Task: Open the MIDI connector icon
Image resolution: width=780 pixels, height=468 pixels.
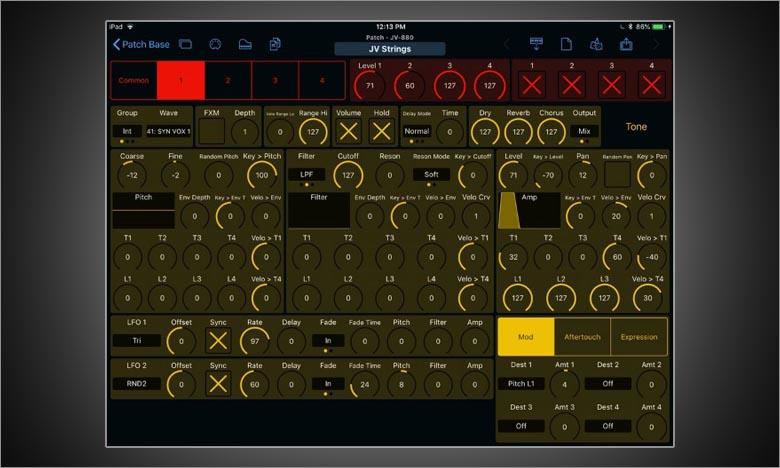Action: click(x=215, y=44)
